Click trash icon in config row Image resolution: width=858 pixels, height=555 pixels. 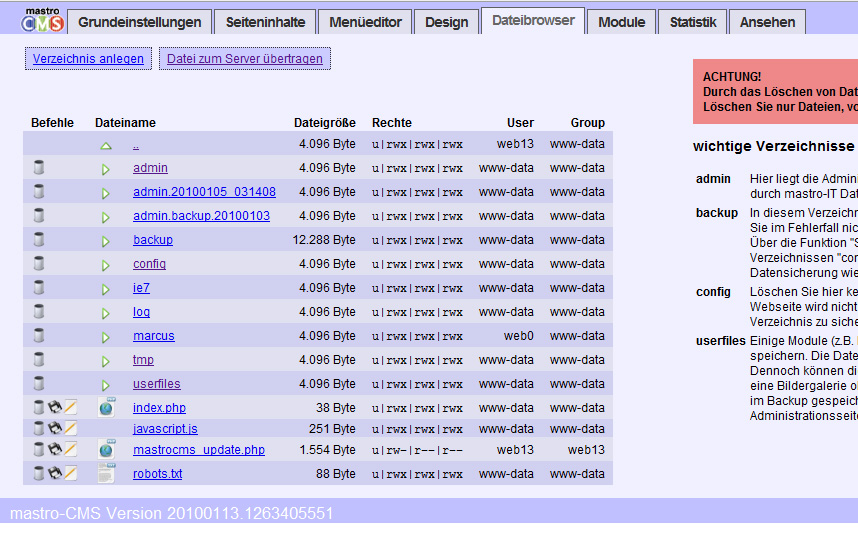coord(39,264)
